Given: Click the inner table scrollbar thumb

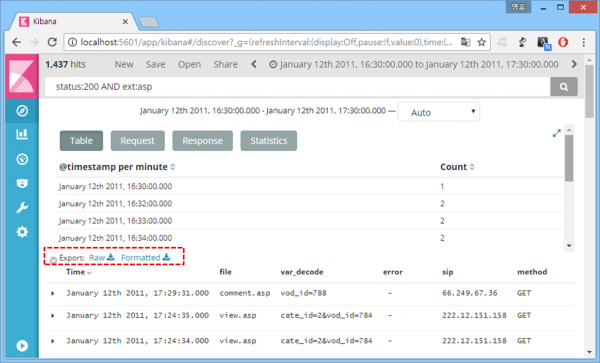Looking at the screenshot, I should coord(569,158).
